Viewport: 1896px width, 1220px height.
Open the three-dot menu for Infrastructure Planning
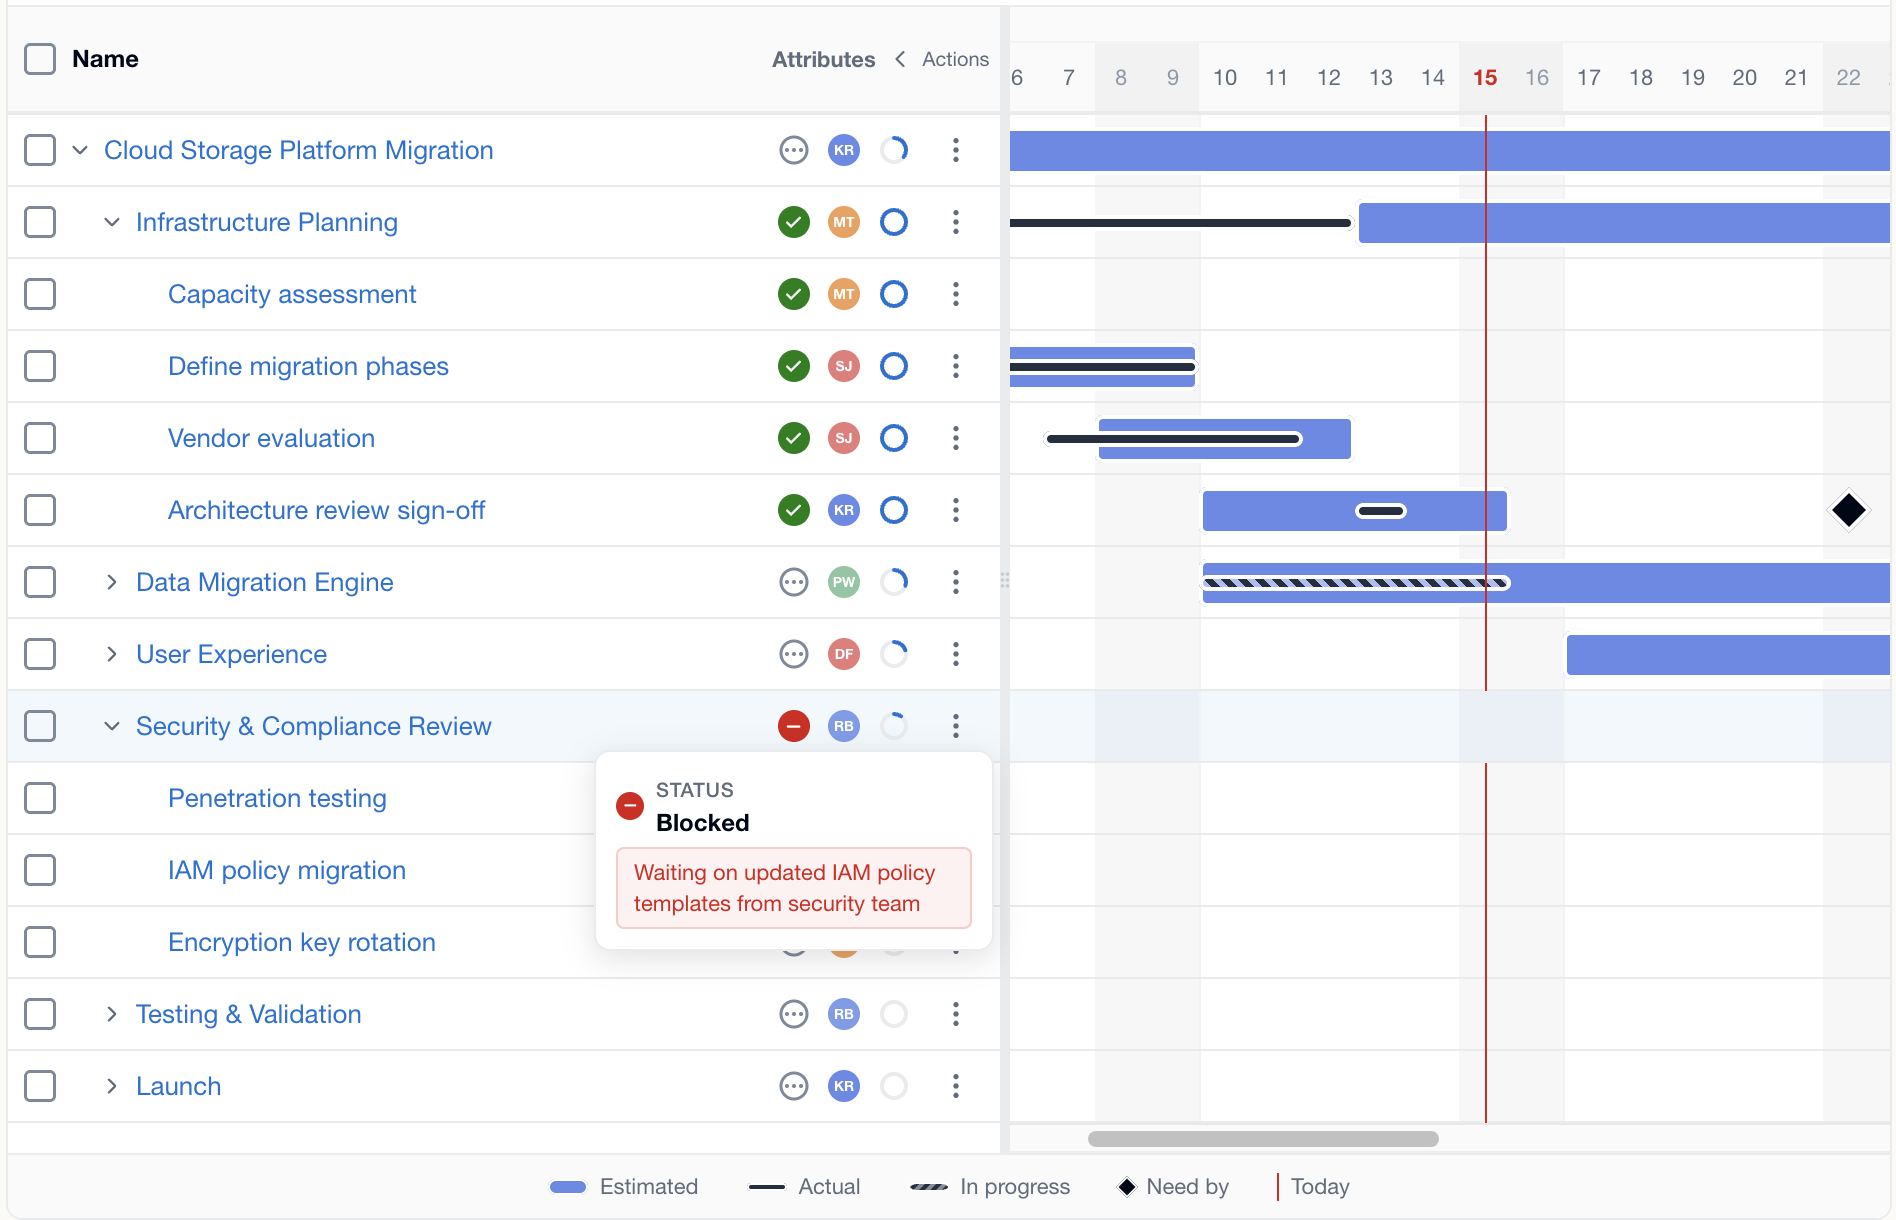pyautogui.click(x=956, y=222)
